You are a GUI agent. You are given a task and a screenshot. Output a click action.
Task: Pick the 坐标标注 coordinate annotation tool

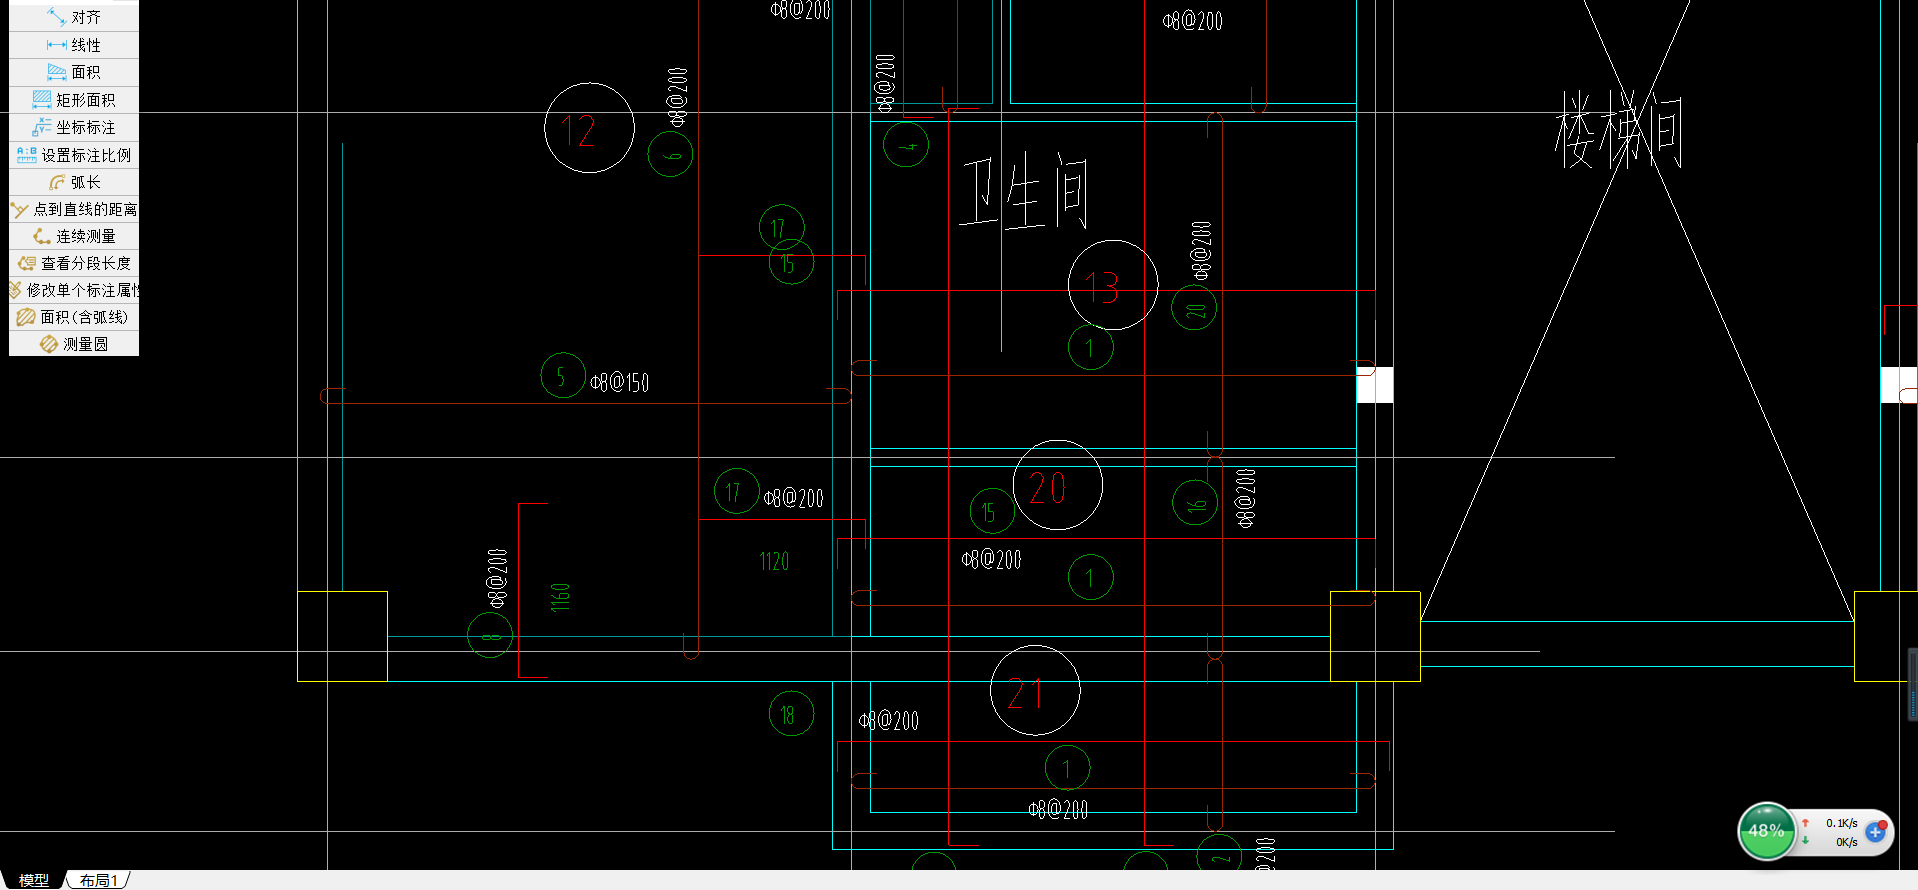click(x=74, y=127)
